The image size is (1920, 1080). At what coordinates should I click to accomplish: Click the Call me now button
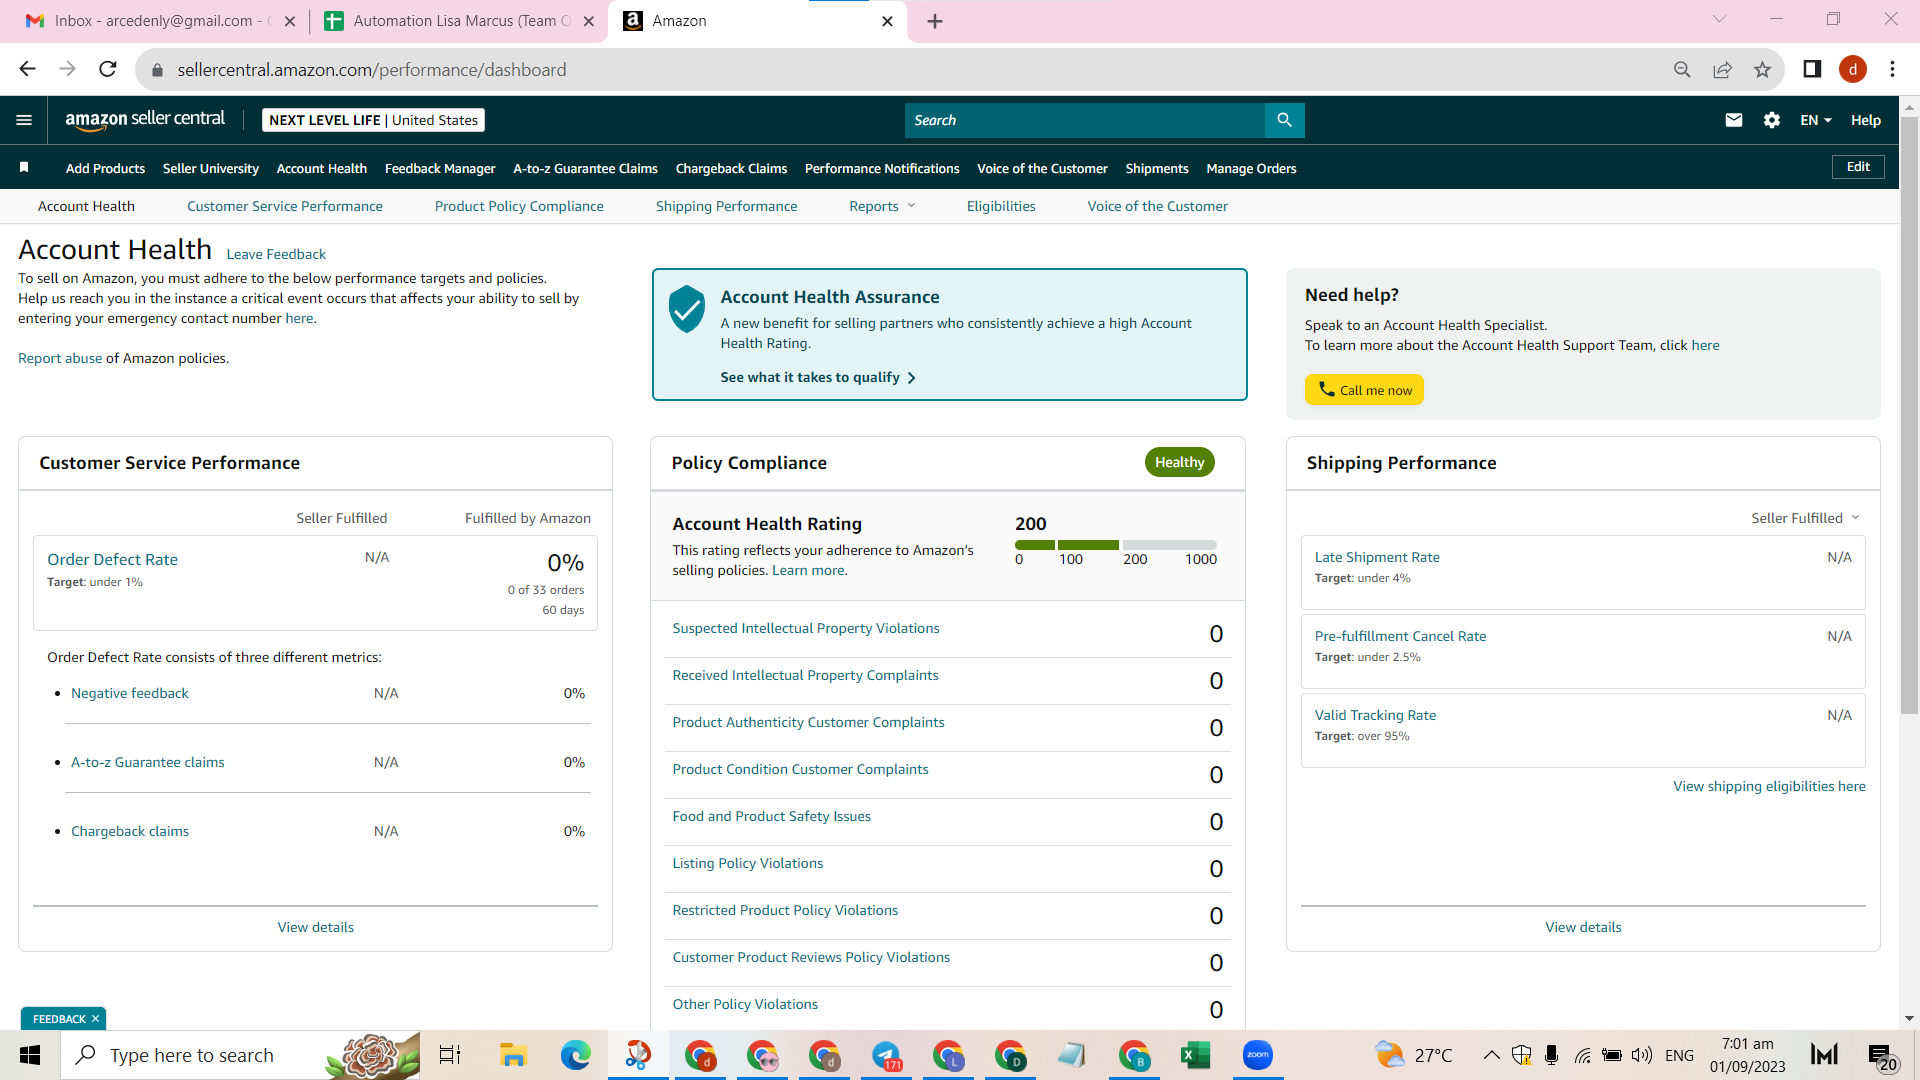(x=1364, y=390)
